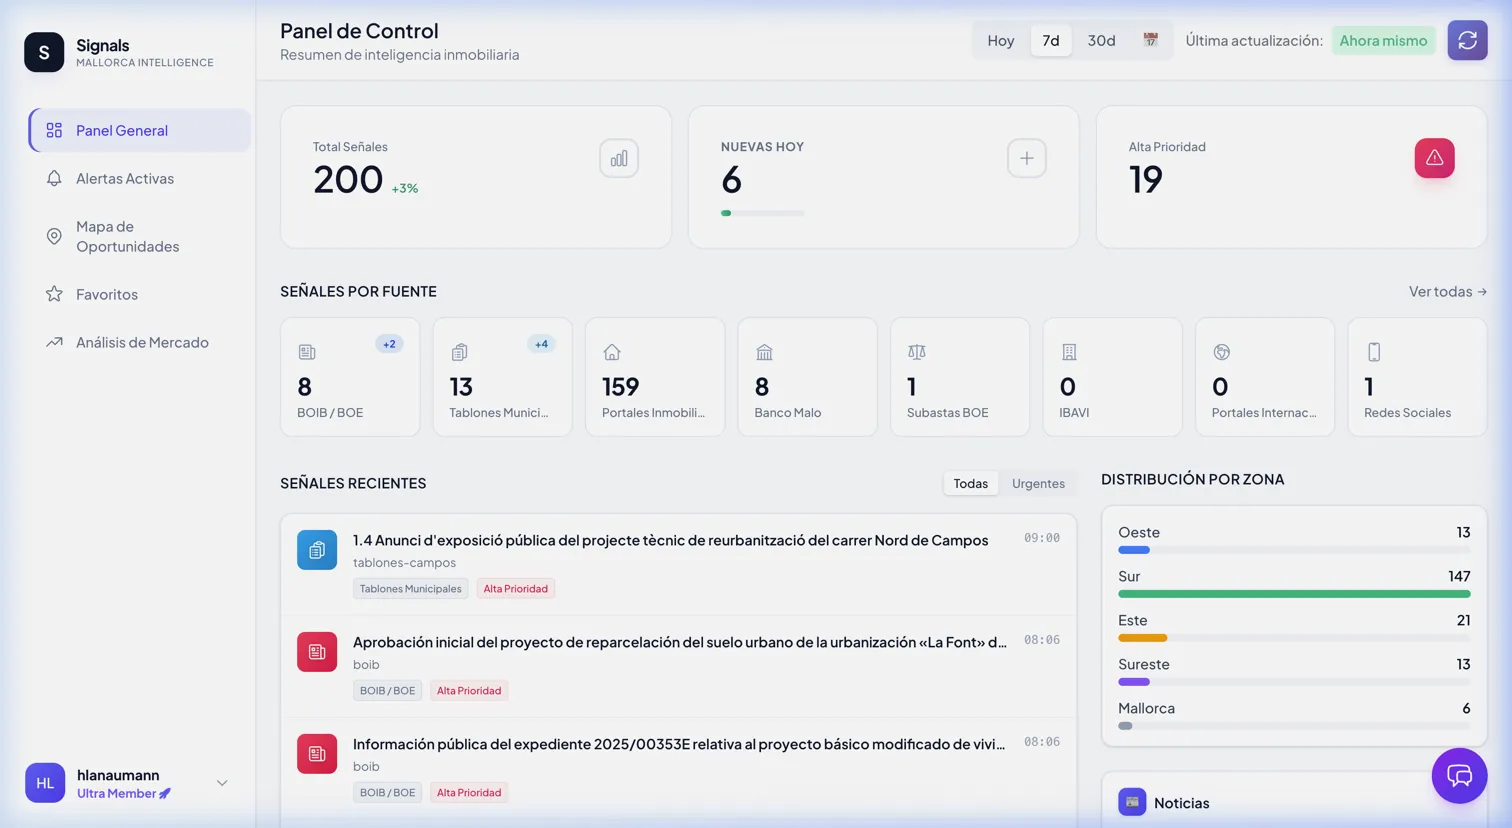Expand the hlanaumann account menu chevron
Image resolution: width=1512 pixels, height=828 pixels.
coord(222,783)
